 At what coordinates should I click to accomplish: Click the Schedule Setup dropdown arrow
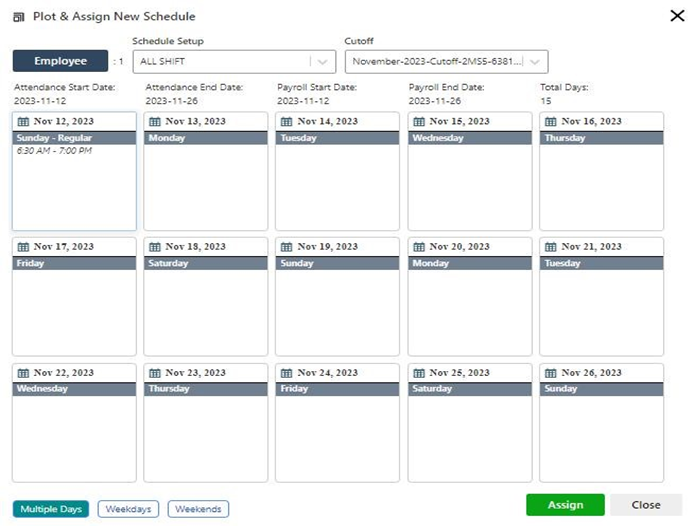pyautogui.click(x=321, y=62)
